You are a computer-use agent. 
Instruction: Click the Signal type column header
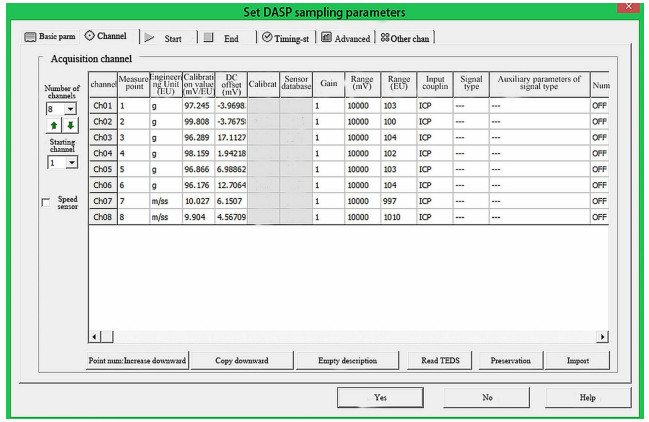click(471, 84)
